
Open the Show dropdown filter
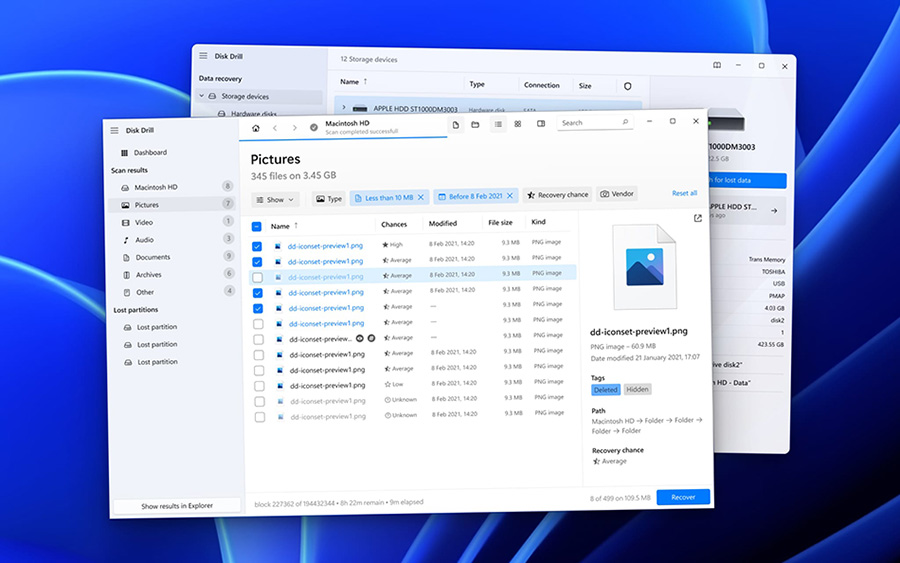275,199
